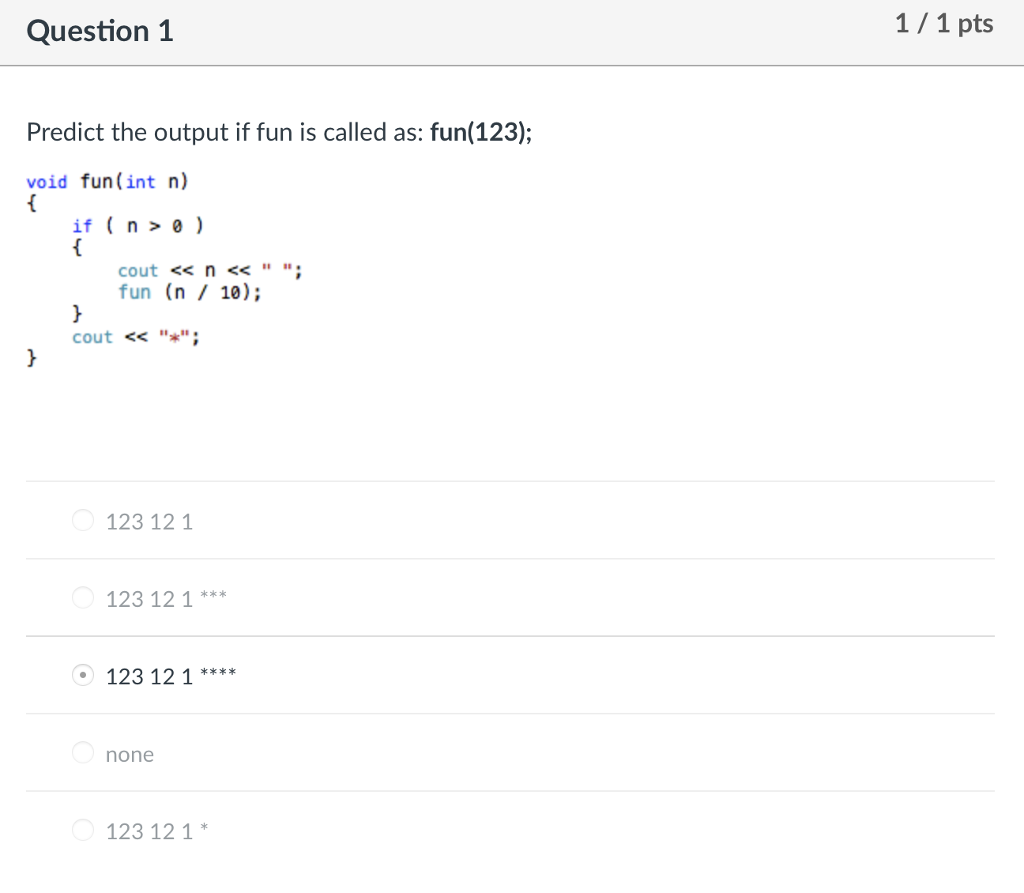Click the answer label text "123 12 1 ****"
Screen dimensions: 1024x893
tap(170, 676)
